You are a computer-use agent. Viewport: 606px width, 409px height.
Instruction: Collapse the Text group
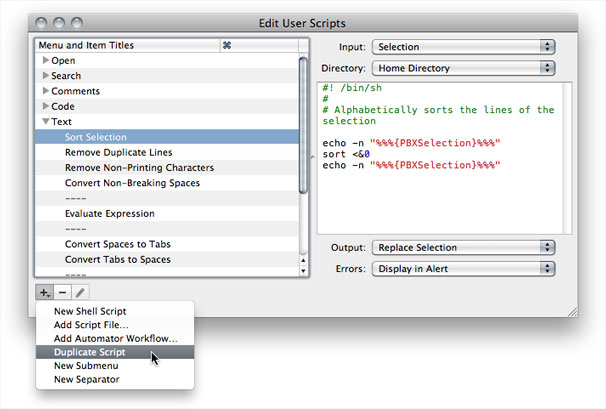tap(45, 122)
